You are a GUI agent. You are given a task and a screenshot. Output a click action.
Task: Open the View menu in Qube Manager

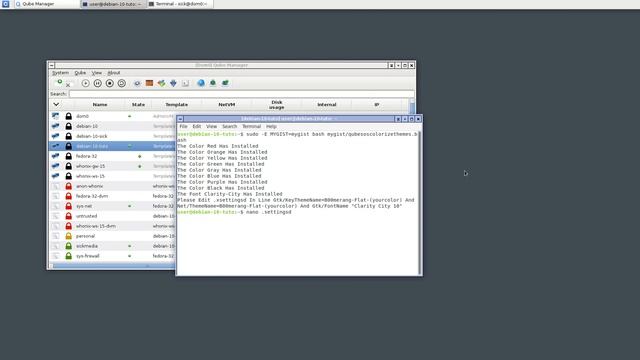pyautogui.click(x=97, y=73)
